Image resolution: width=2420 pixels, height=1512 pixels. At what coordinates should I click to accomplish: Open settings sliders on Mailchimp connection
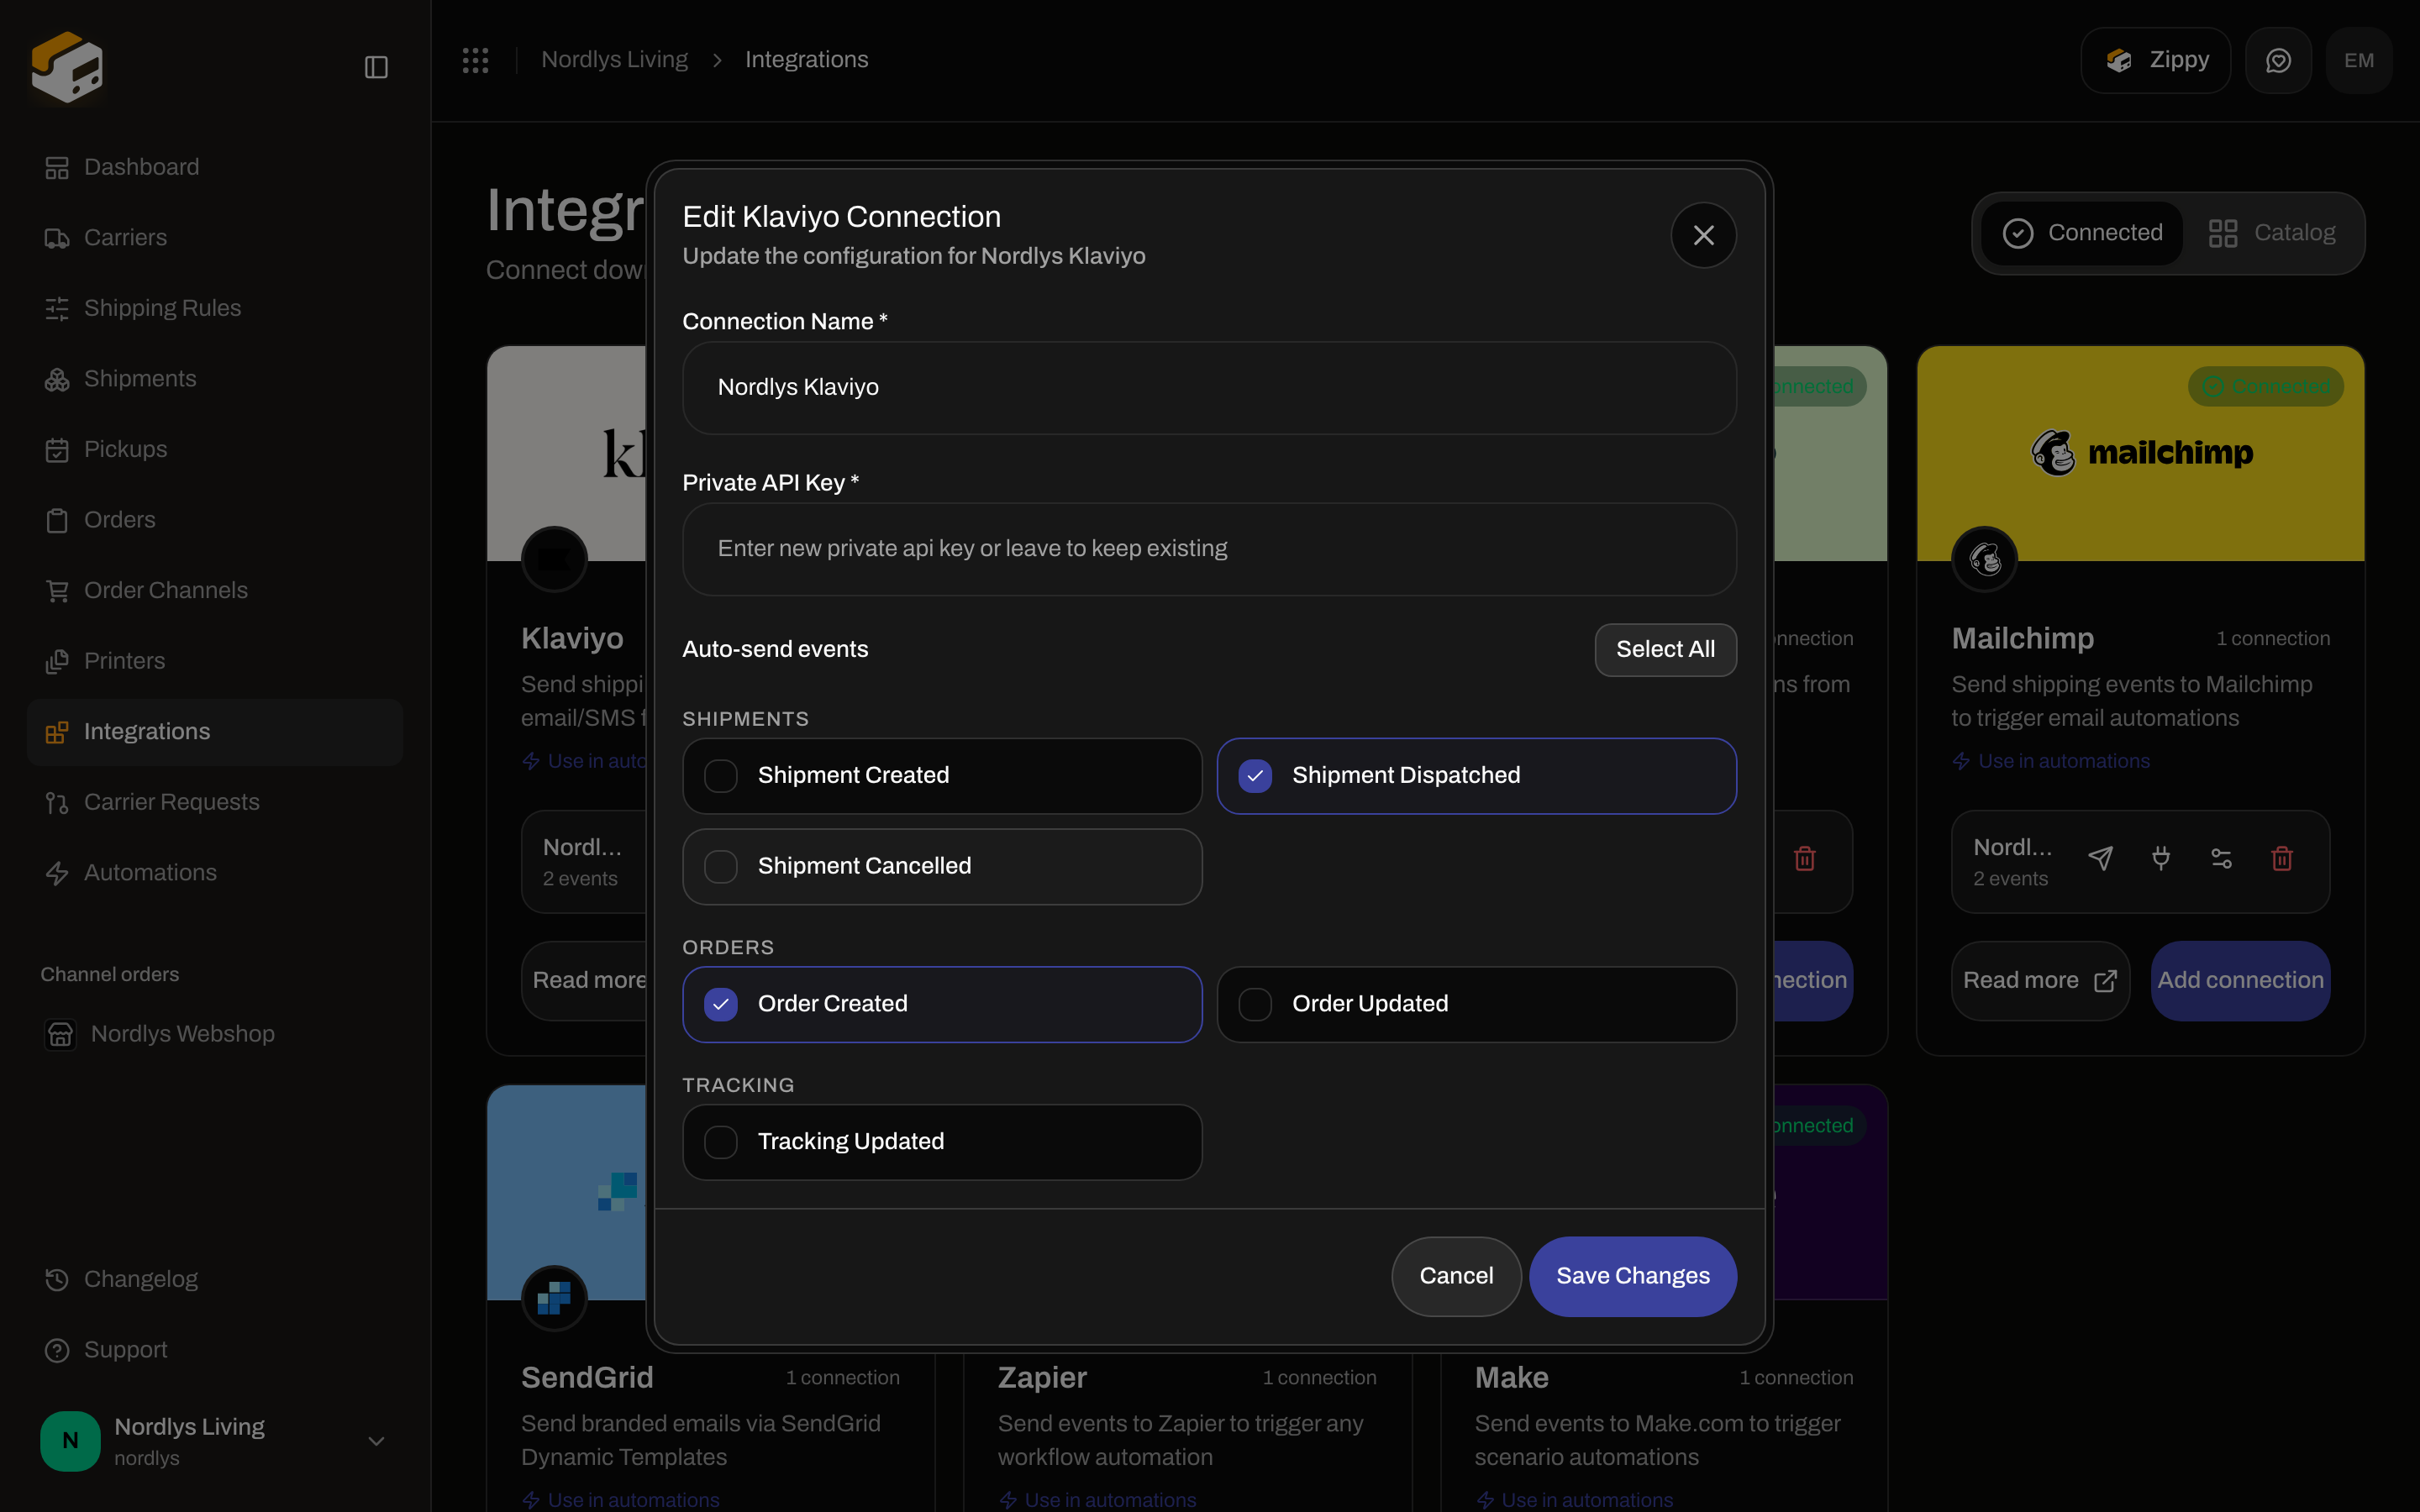point(2221,859)
